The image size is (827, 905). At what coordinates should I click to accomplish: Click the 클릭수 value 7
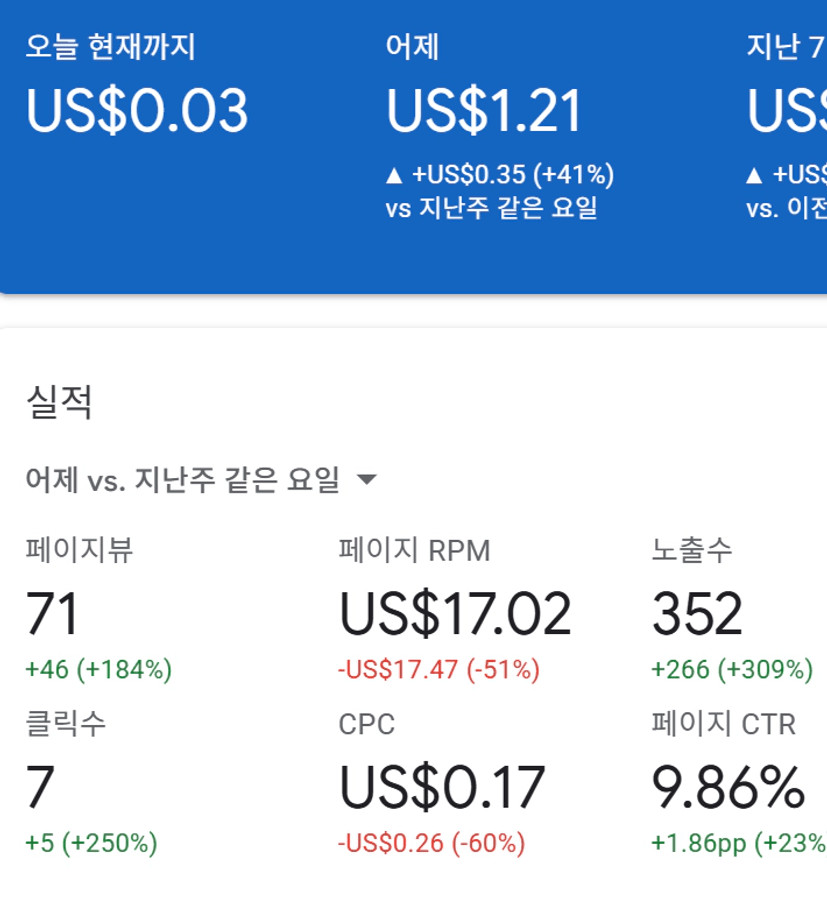click(40, 788)
